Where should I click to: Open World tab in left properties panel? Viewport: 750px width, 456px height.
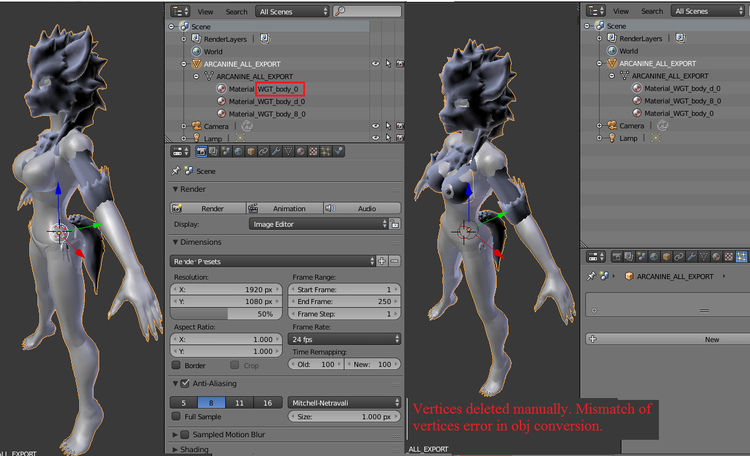tap(238, 151)
